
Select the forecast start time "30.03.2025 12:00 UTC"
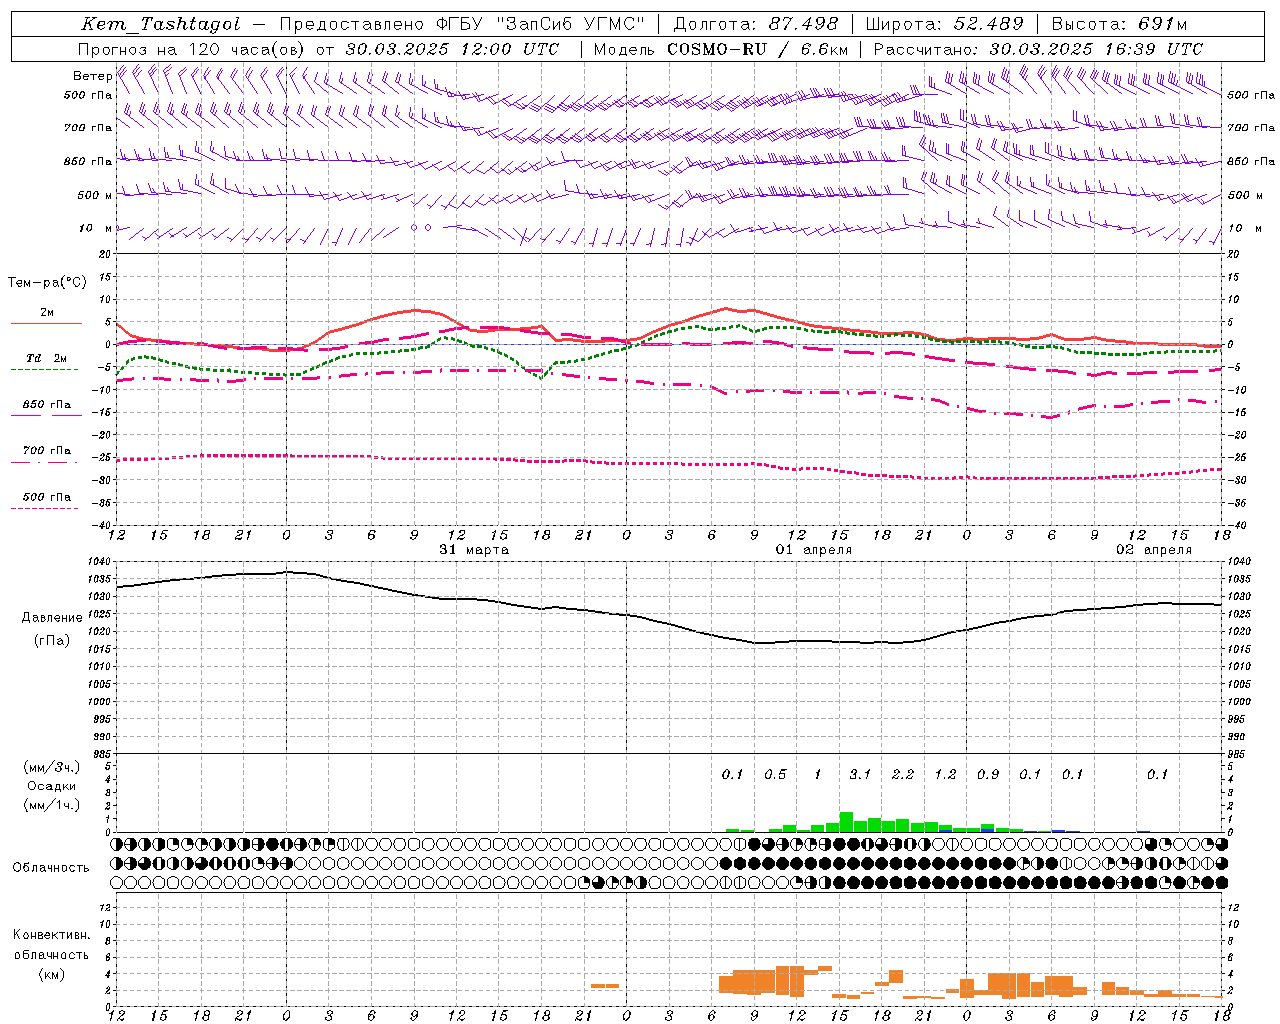(x=452, y=49)
